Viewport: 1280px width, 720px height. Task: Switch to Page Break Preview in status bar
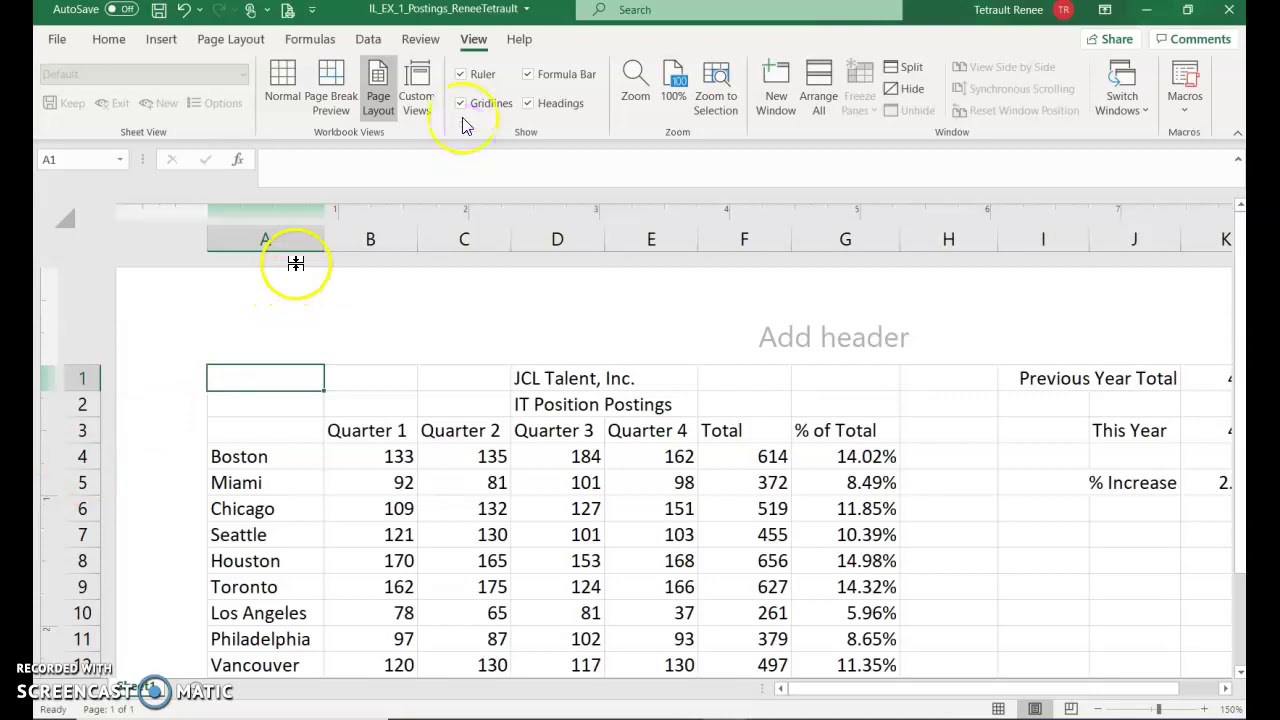1071,709
